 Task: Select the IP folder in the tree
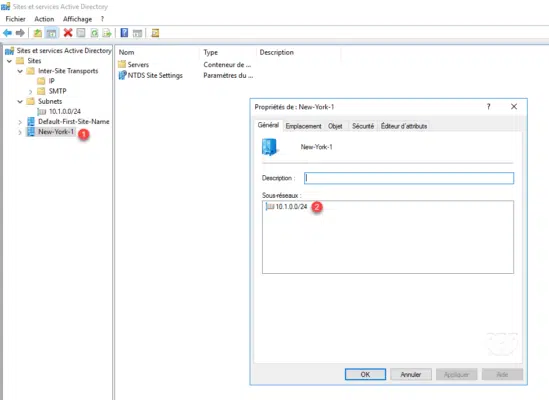pos(51,81)
